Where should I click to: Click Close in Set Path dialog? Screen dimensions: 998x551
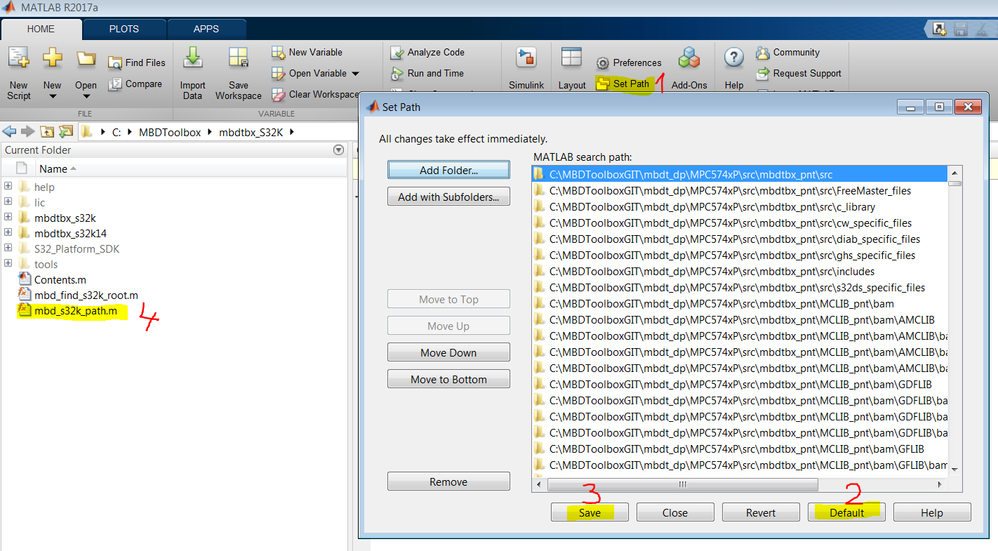(x=675, y=512)
